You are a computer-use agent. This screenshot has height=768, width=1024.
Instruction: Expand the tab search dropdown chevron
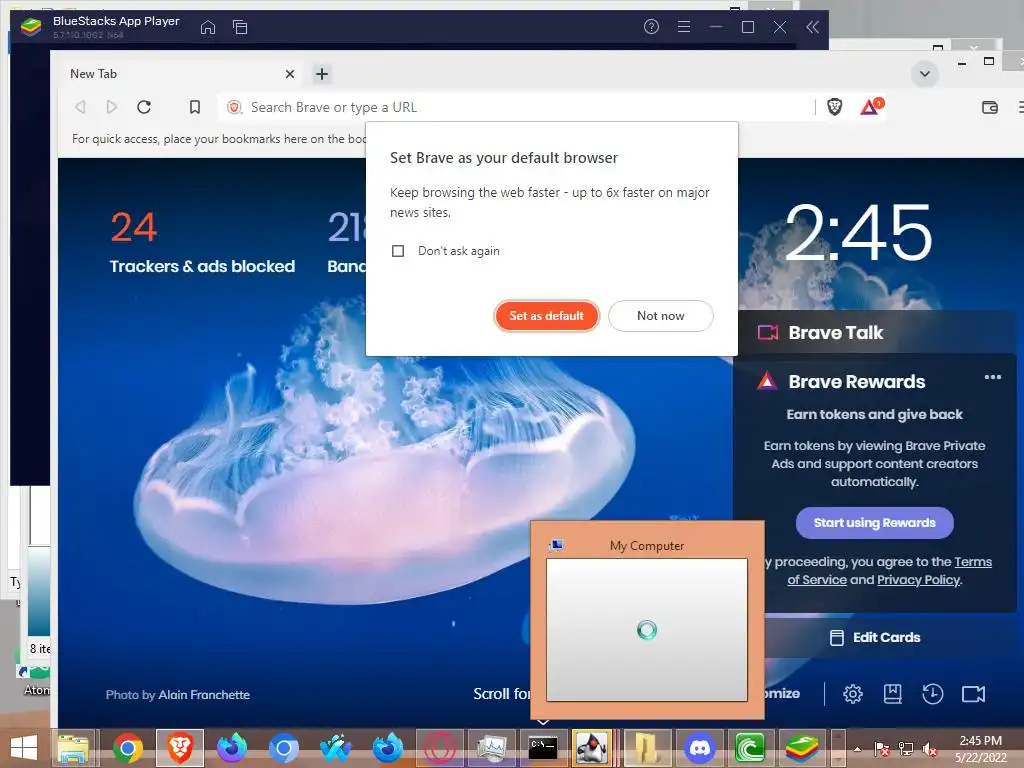[925, 74]
